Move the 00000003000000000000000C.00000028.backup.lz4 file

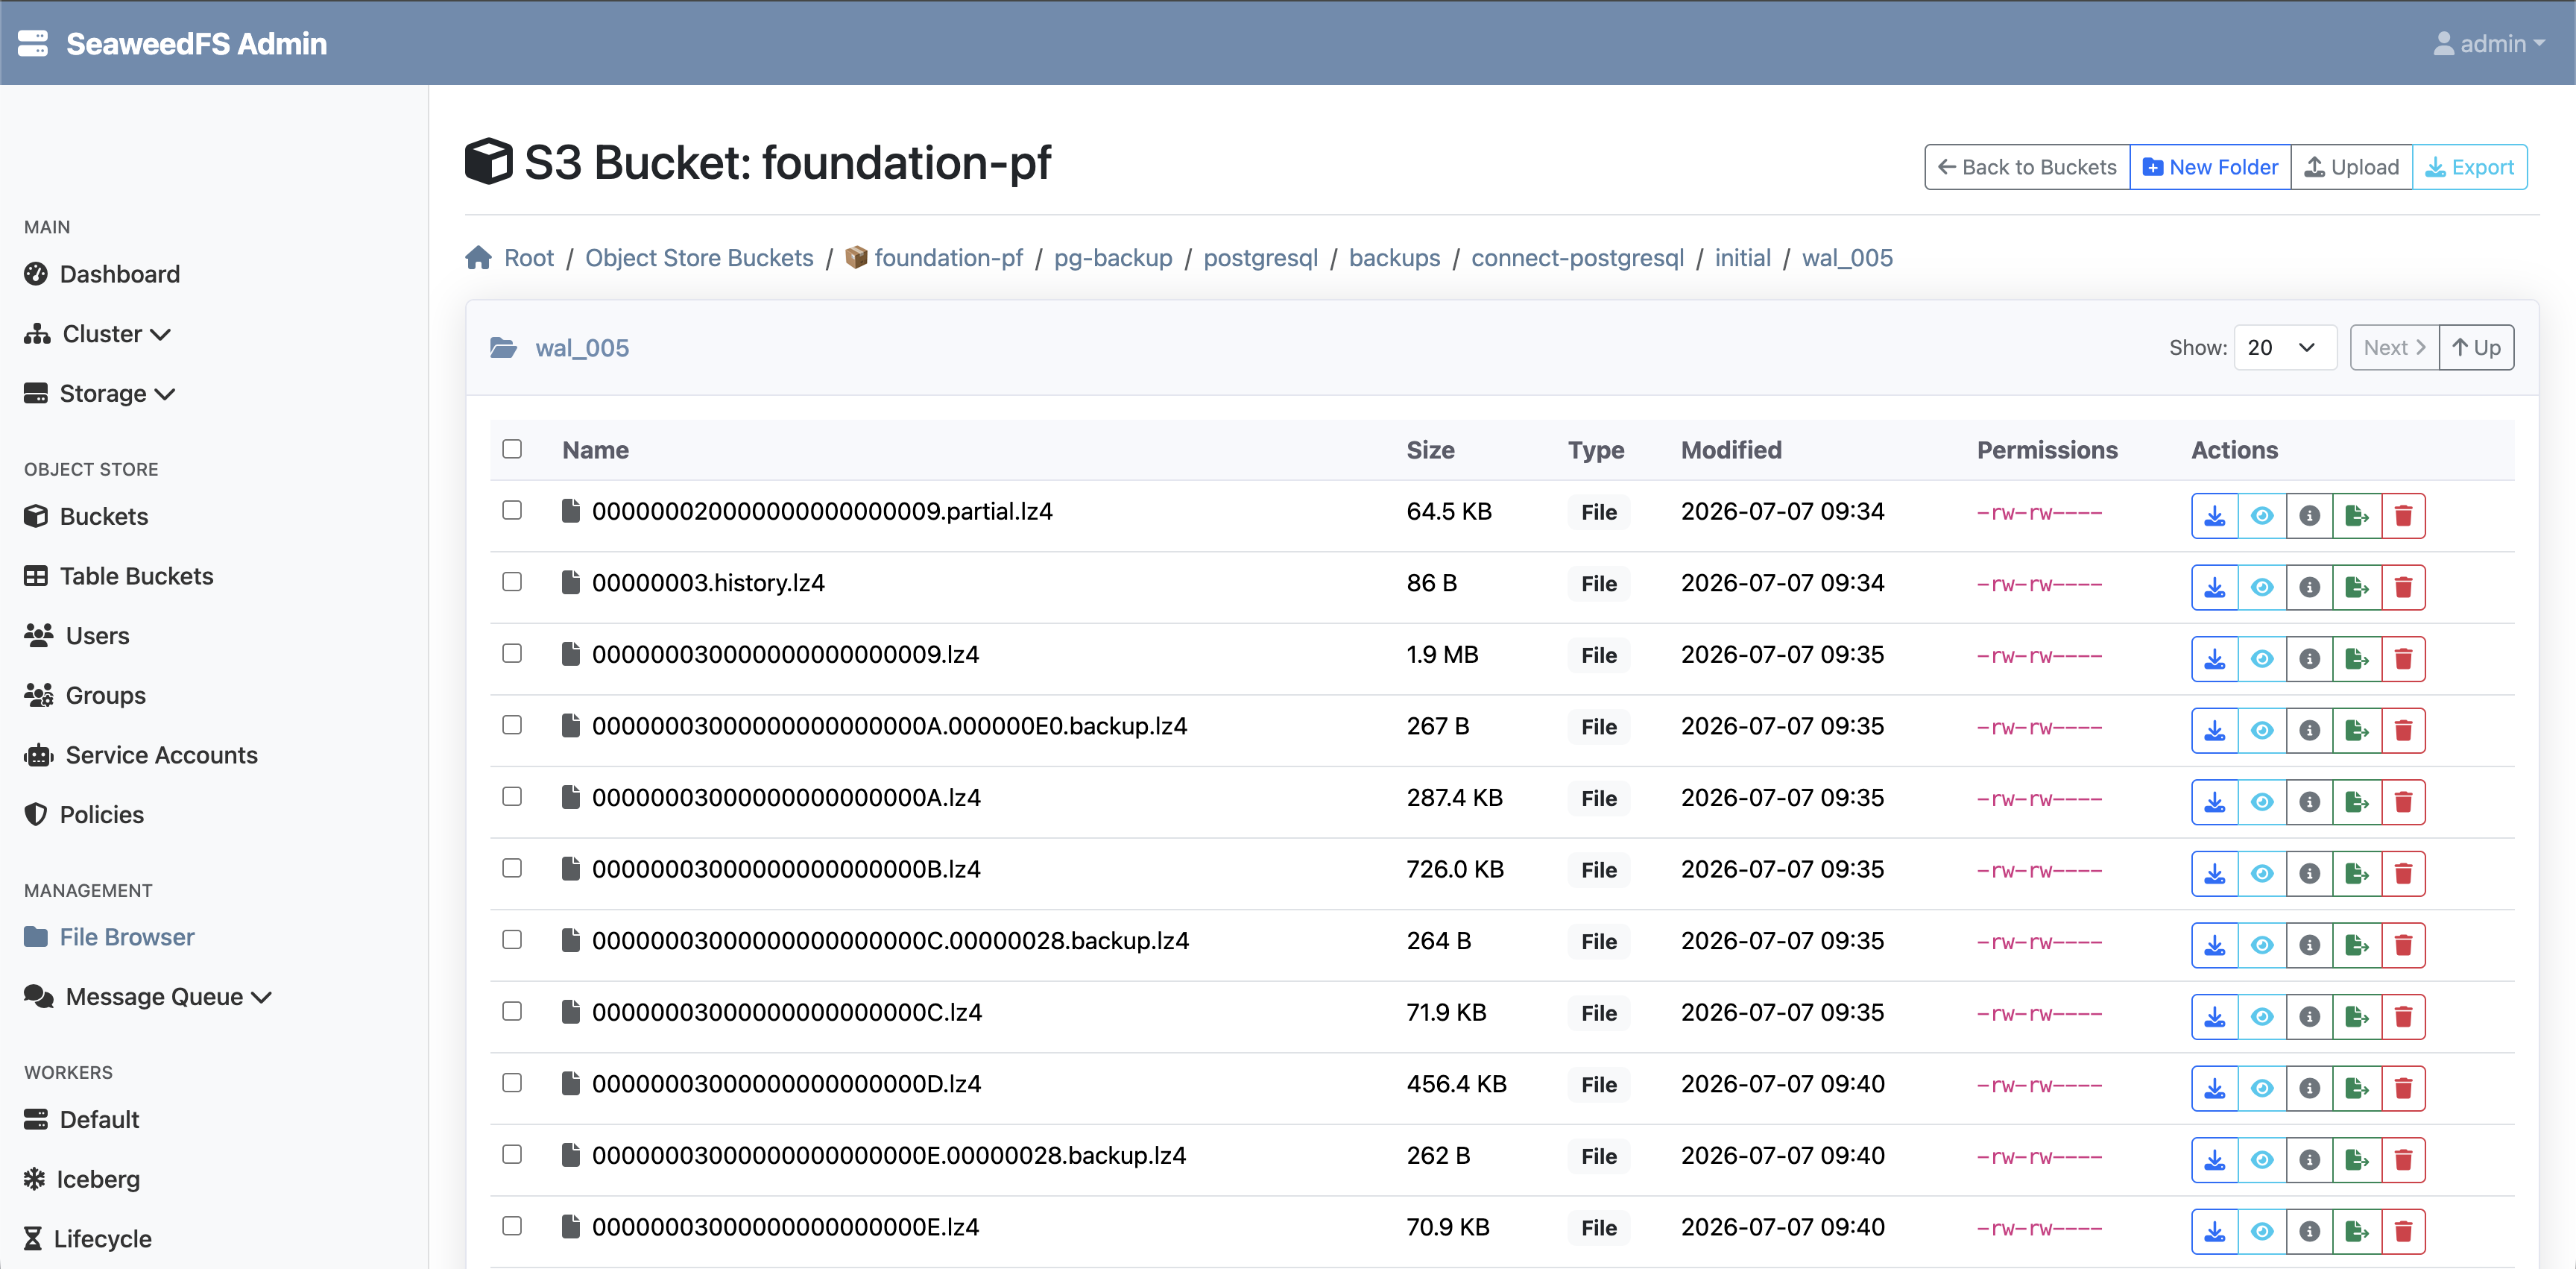tap(2357, 945)
